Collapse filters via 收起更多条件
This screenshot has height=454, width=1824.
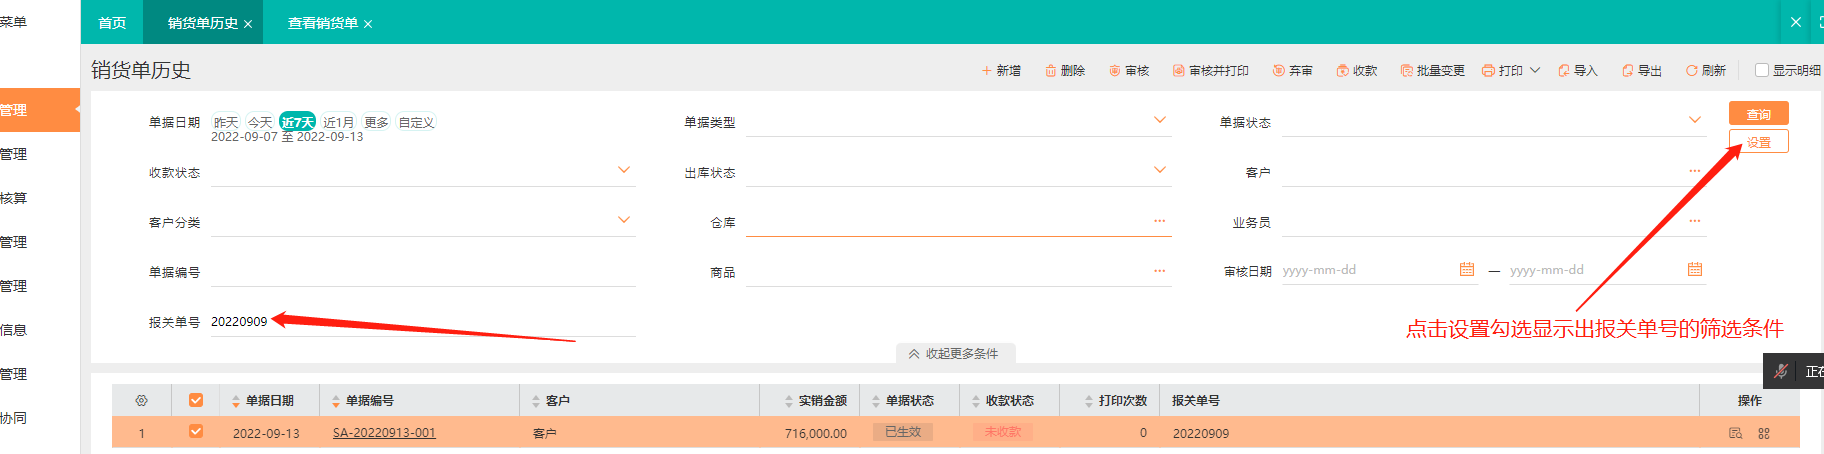point(954,354)
